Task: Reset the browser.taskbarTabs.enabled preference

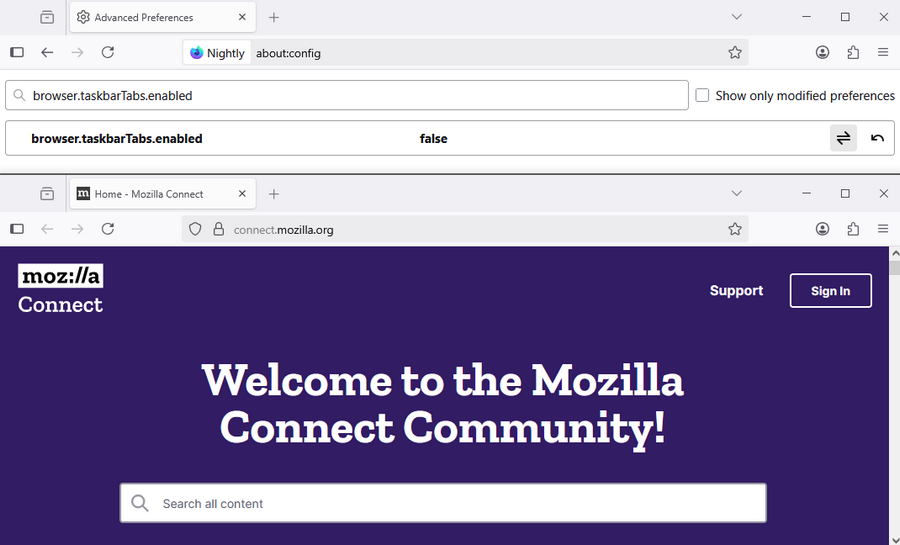Action: pos(877,139)
